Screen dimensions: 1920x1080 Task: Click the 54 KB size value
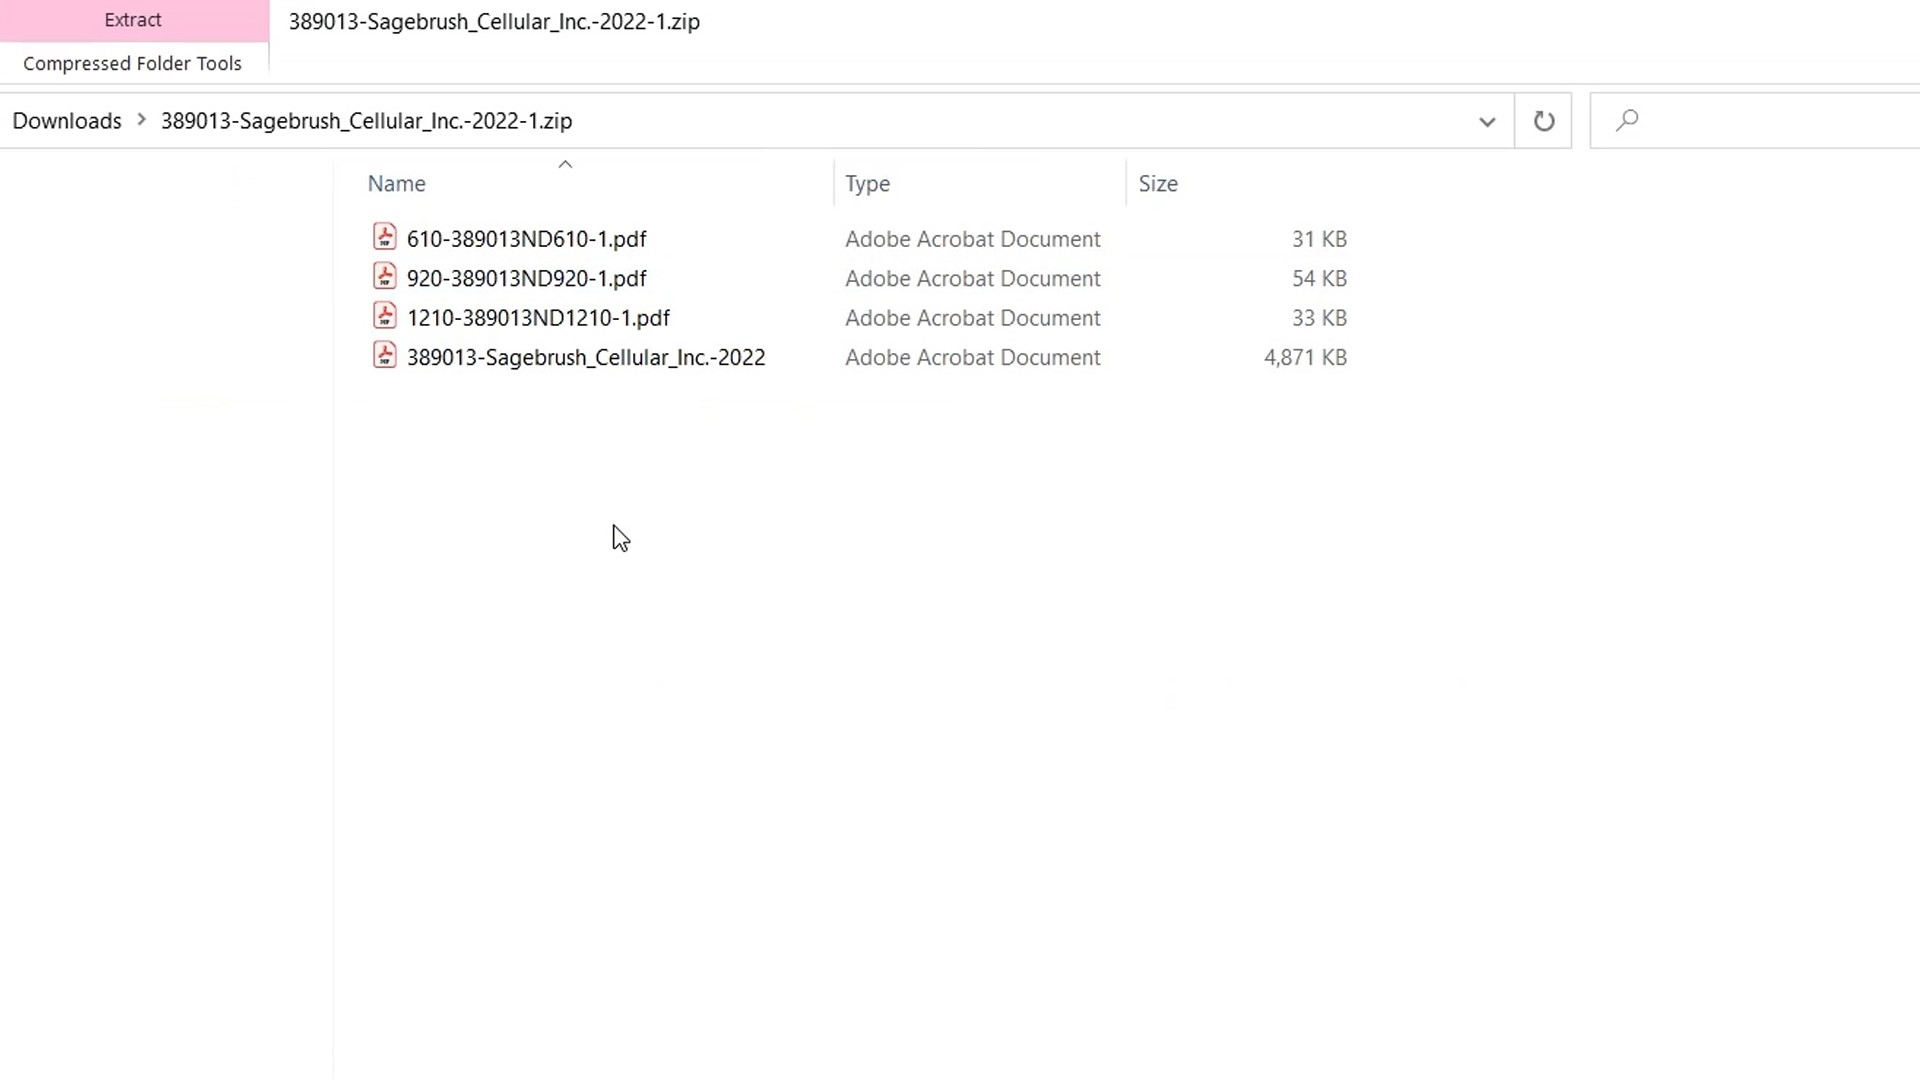pos(1319,278)
